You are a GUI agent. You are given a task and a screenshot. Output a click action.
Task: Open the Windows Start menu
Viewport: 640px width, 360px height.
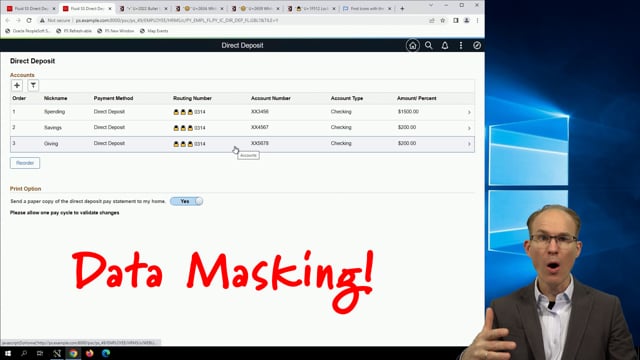(x=8, y=353)
